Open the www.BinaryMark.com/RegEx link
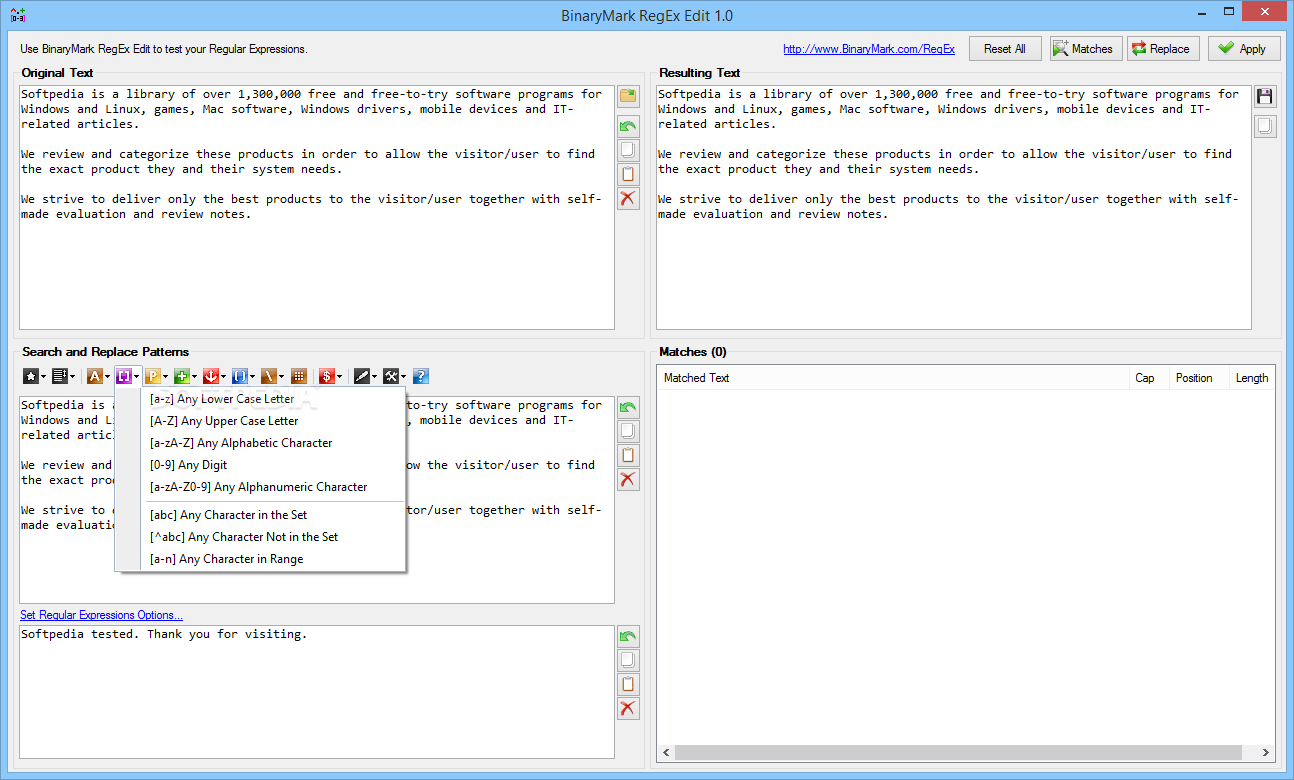The image size is (1294, 780). (x=869, y=49)
